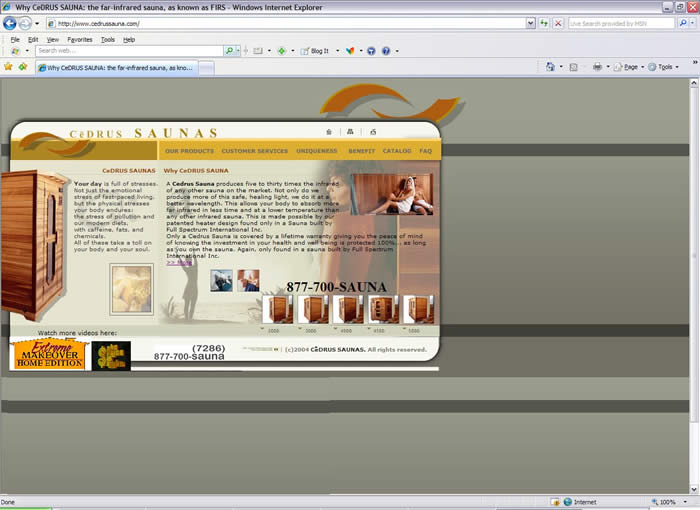Open the Favorites menu
Viewport: 700px width, 510px height.
[x=79, y=39]
